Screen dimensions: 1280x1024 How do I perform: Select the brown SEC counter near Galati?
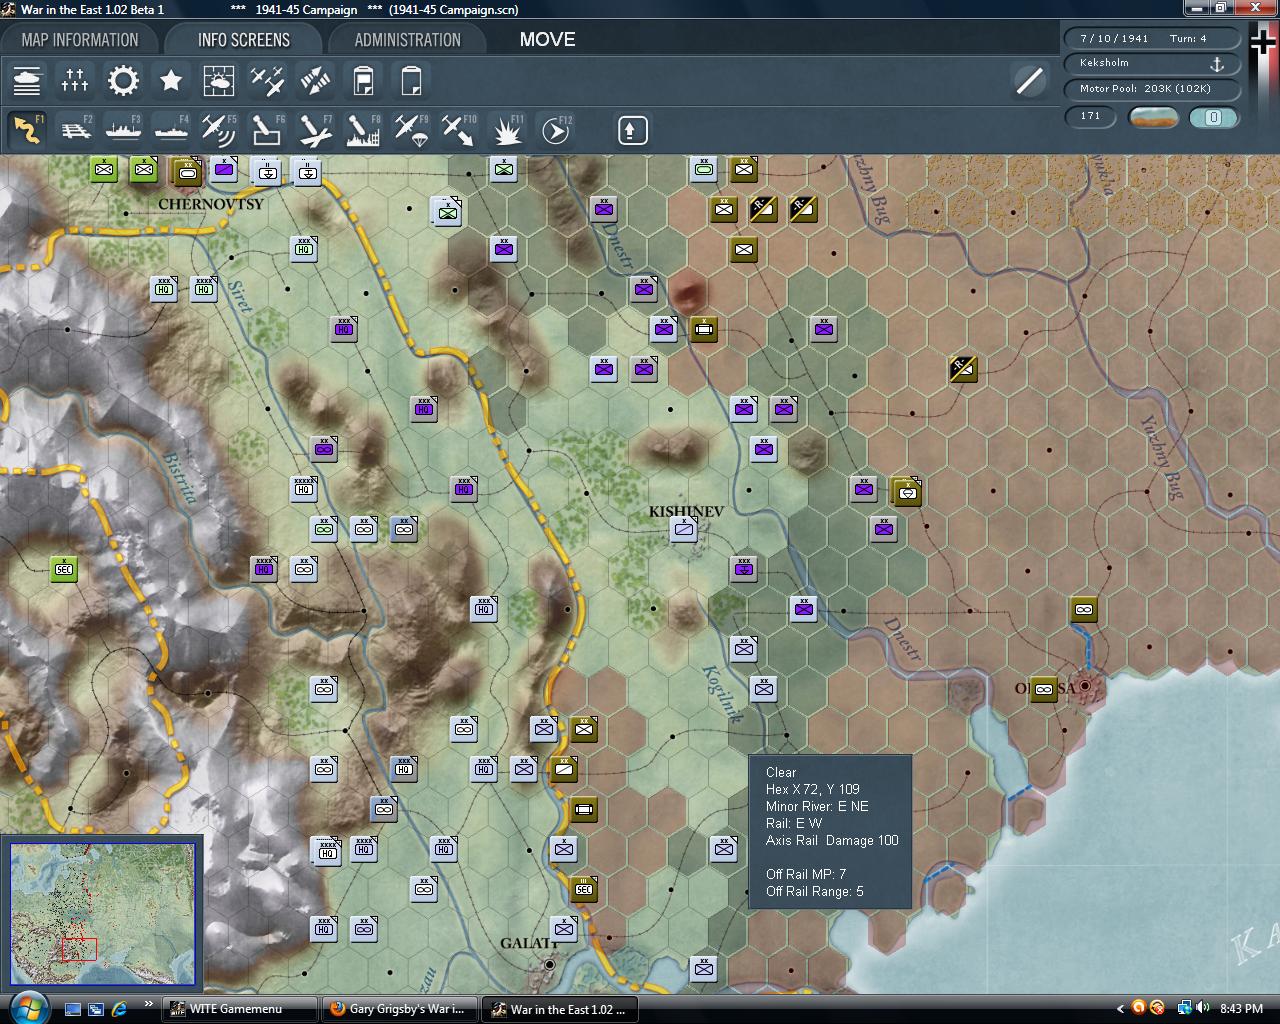pos(584,889)
